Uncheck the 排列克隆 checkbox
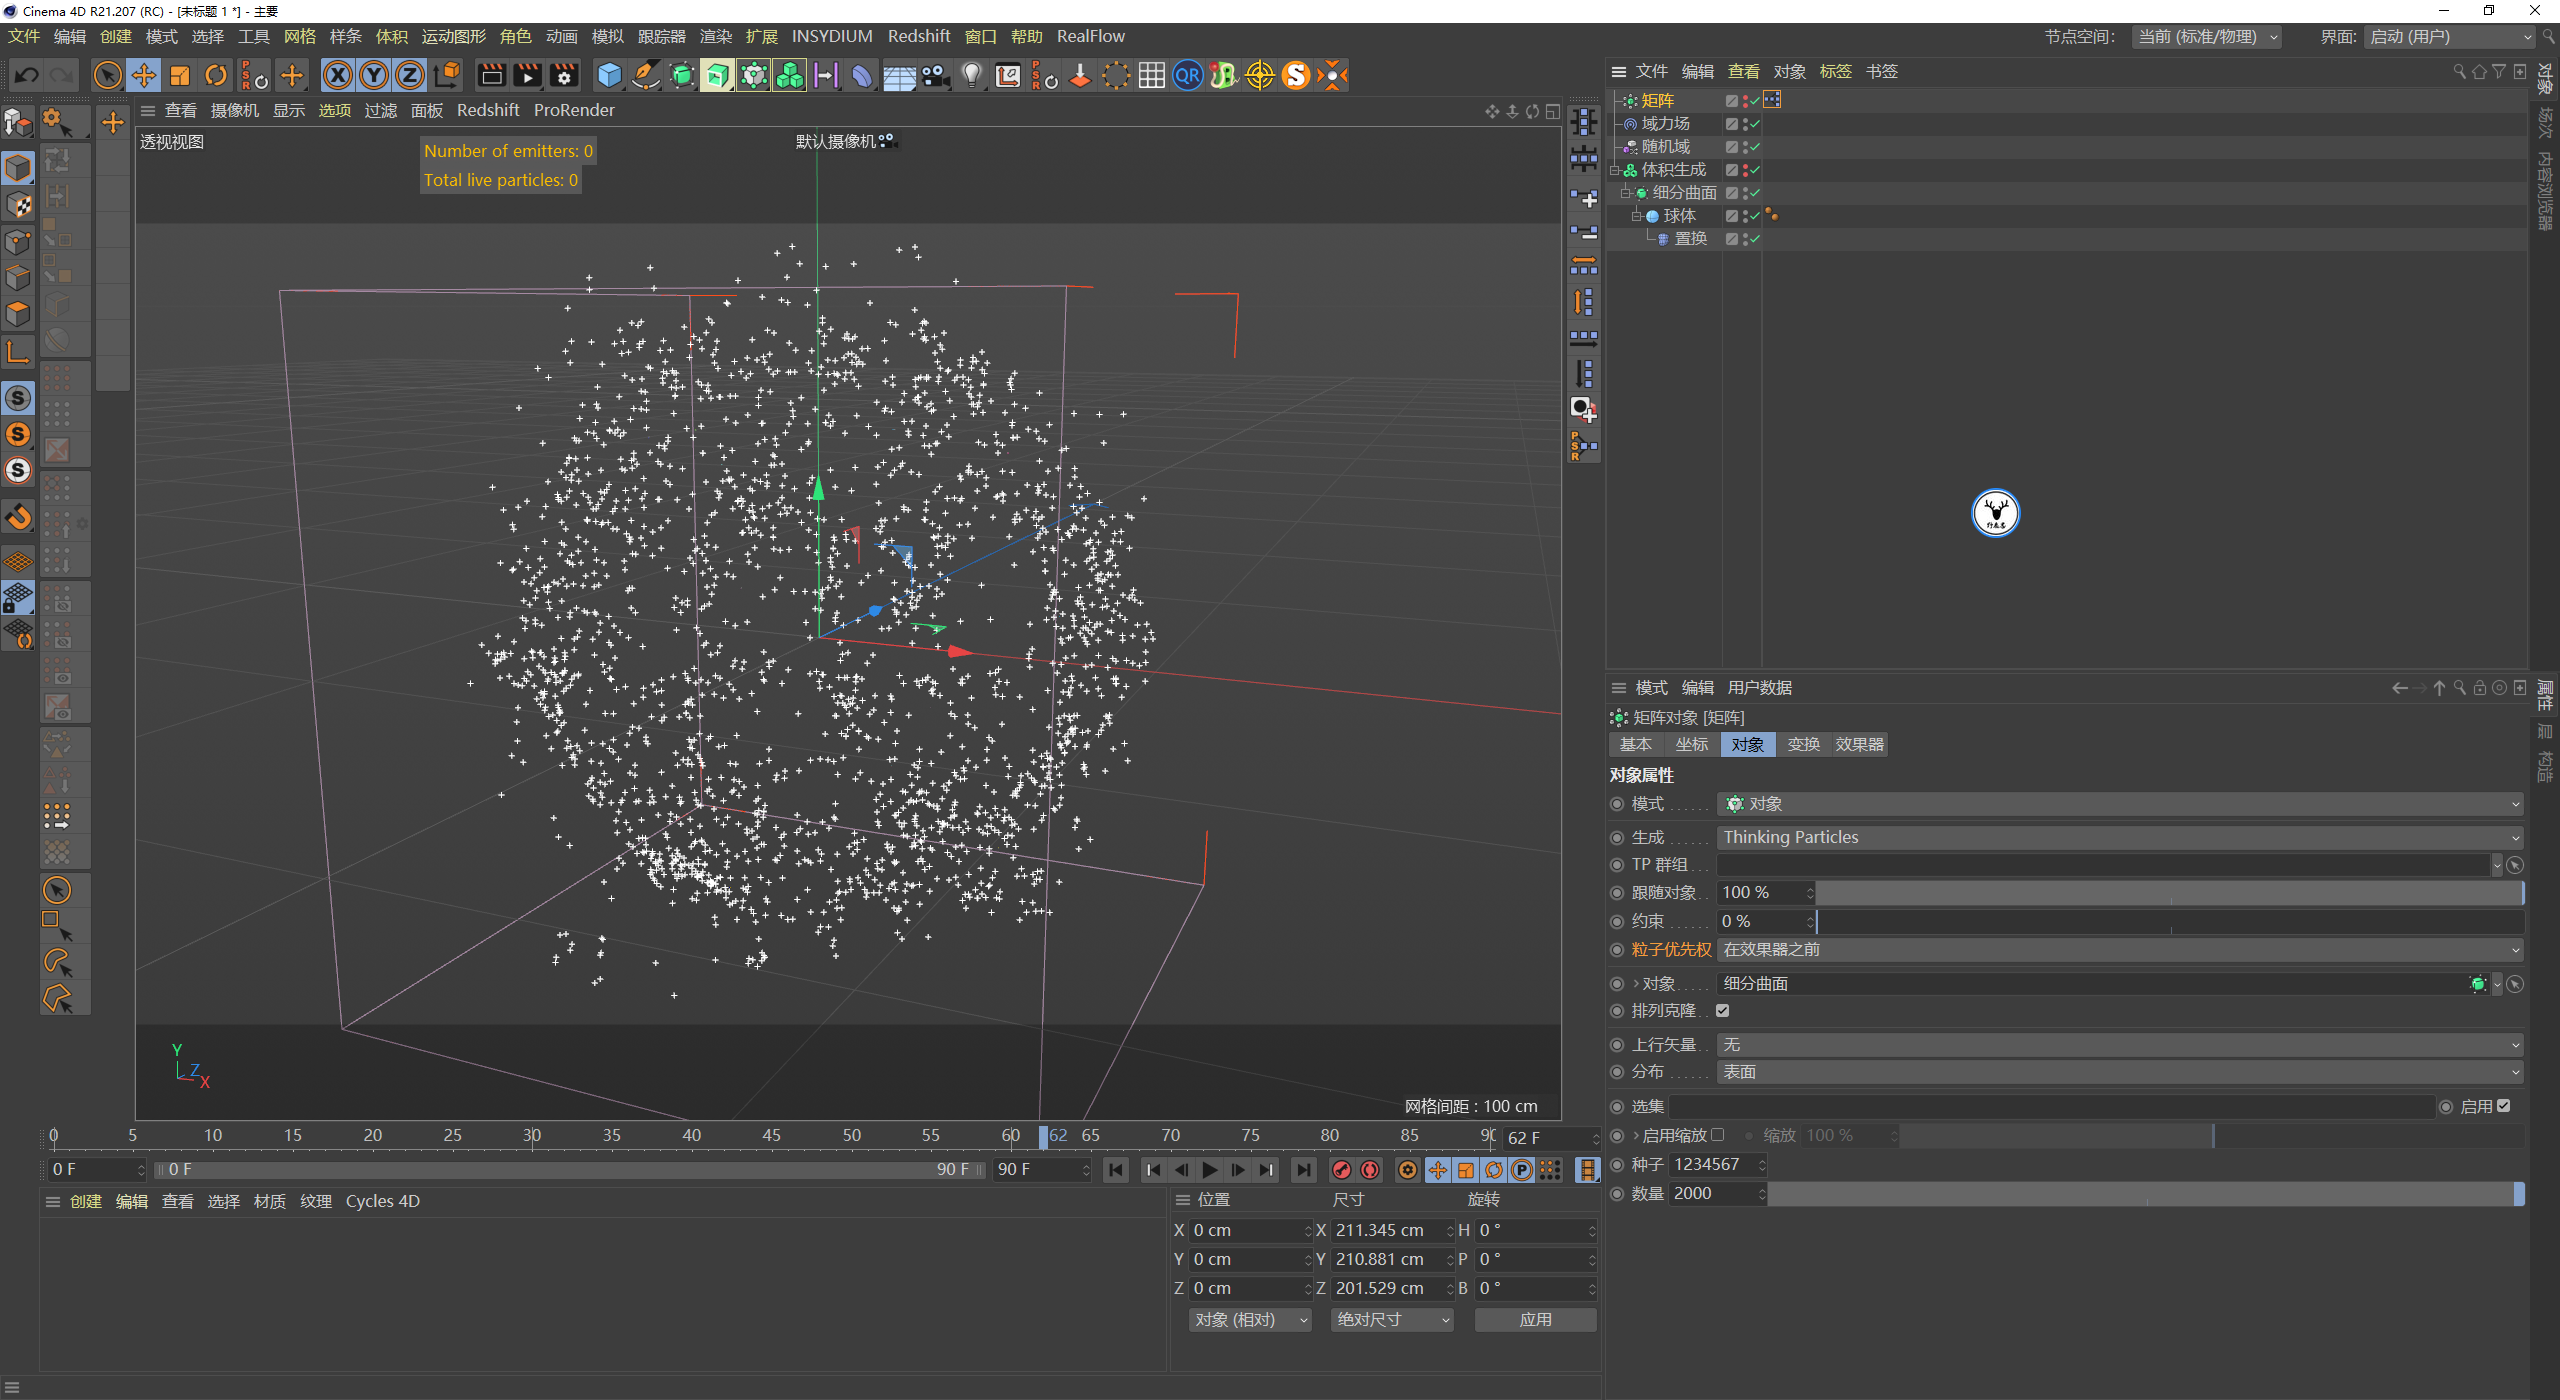The width and height of the screenshot is (2560, 1400). (1723, 1011)
